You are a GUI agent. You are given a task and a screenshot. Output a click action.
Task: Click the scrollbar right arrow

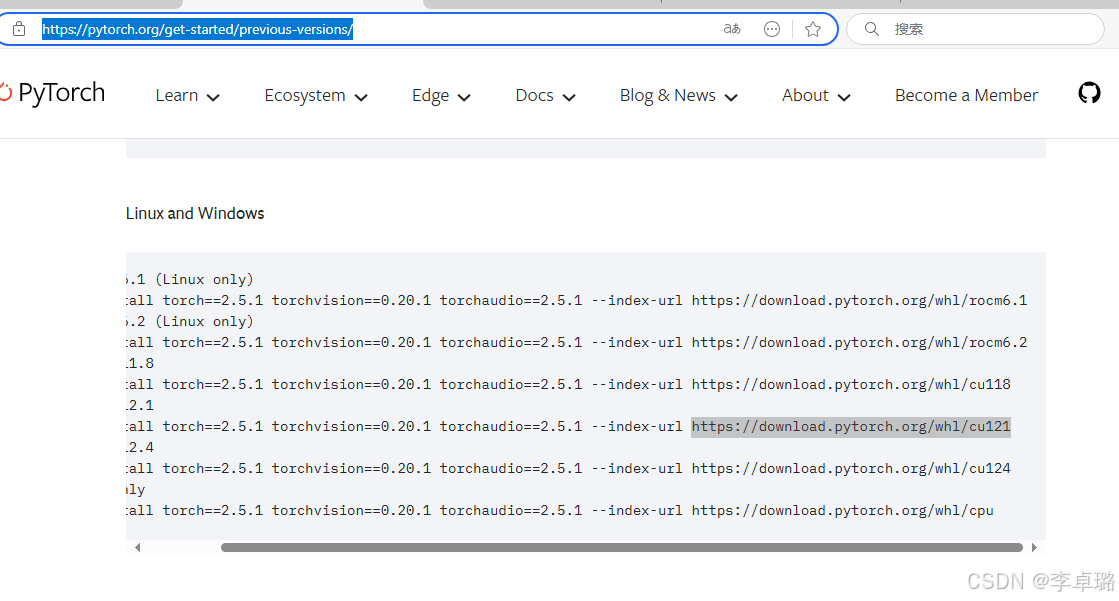coord(1034,547)
